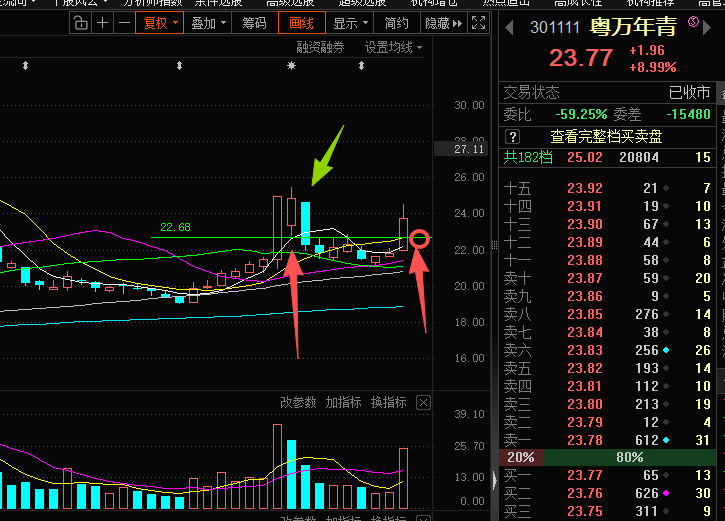Click 隐藏 to hide side panel
The height and width of the screenshot is (521, 725).
(443, 23)
